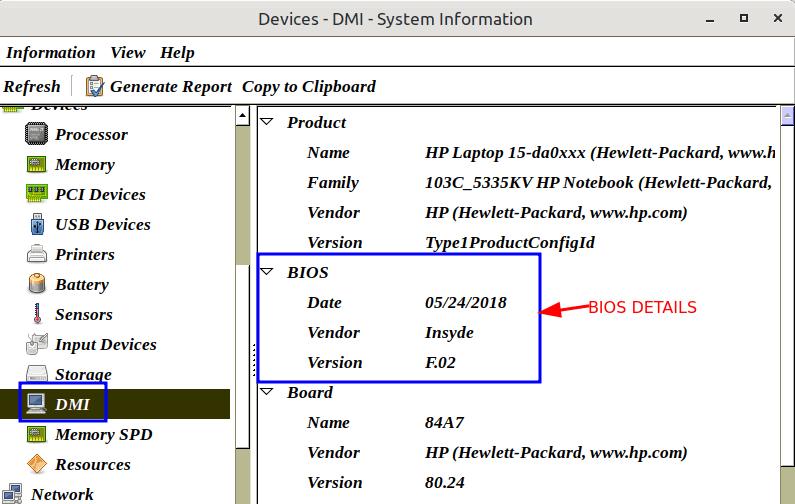Click the DMI computer icon

37,404
